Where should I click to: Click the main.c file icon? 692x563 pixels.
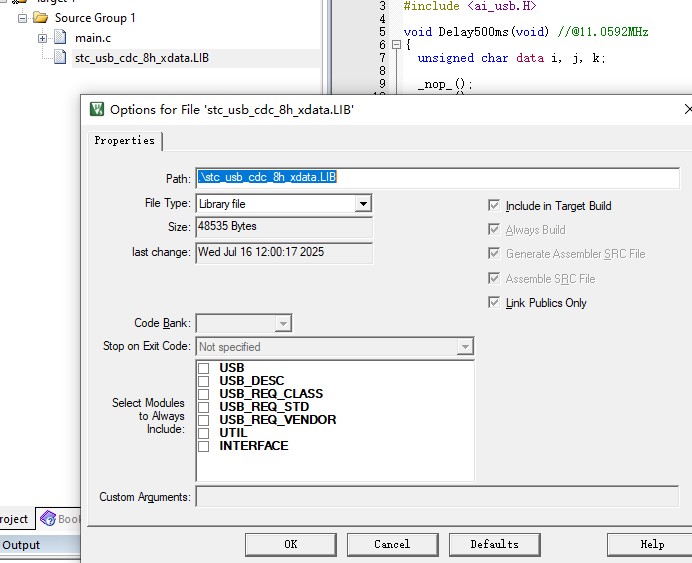coord(61,38)
